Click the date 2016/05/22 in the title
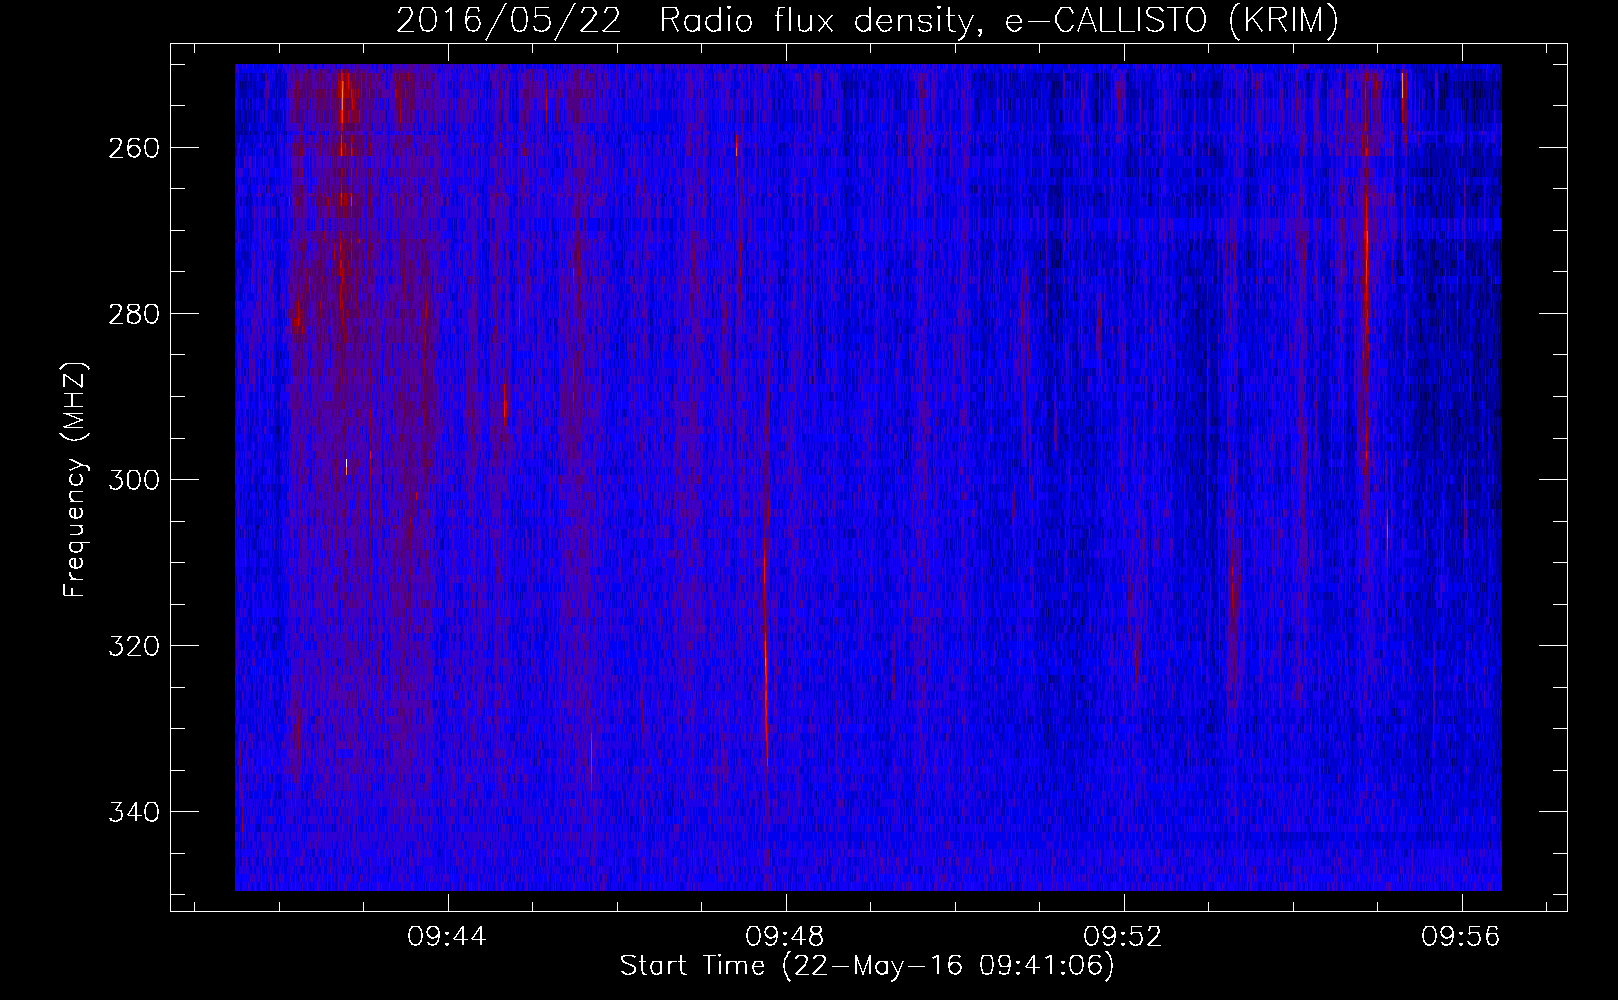1618x1000 pixels. 508,20
